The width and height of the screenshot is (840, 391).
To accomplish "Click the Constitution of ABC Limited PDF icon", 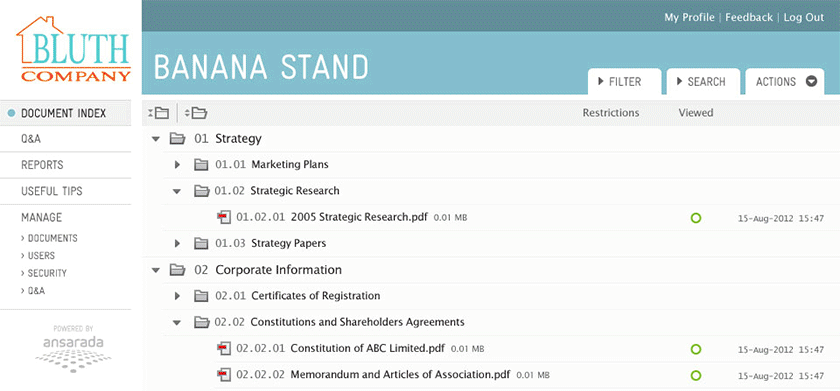I will pyautogui.click(x=223, y=348).
